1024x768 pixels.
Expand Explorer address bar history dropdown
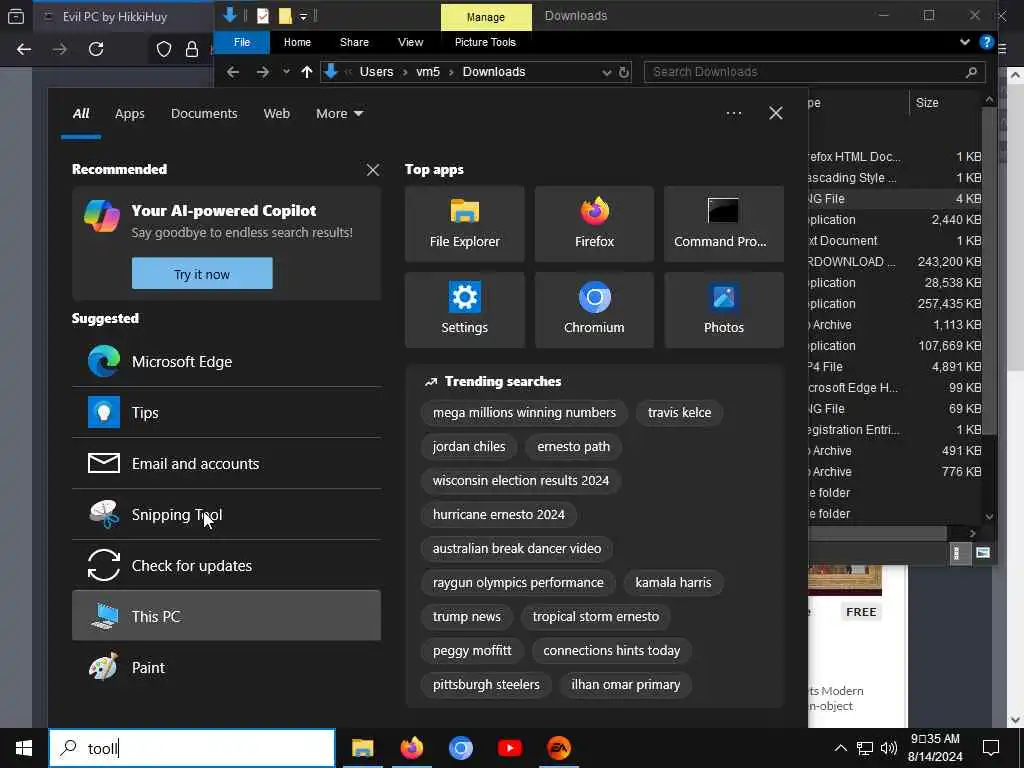(607, 72)
